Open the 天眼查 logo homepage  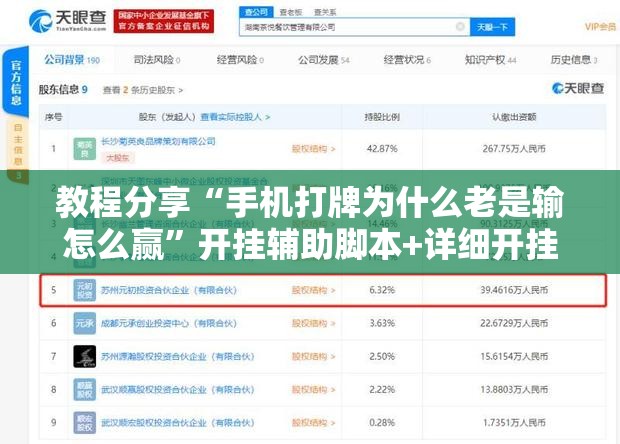pos(68,21)
